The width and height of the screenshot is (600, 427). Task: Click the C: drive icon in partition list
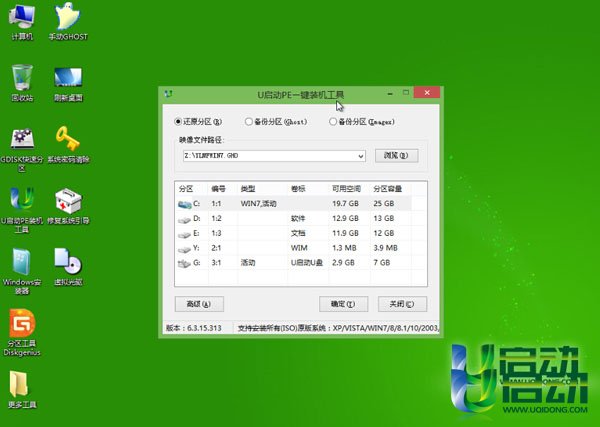[185, 205]
